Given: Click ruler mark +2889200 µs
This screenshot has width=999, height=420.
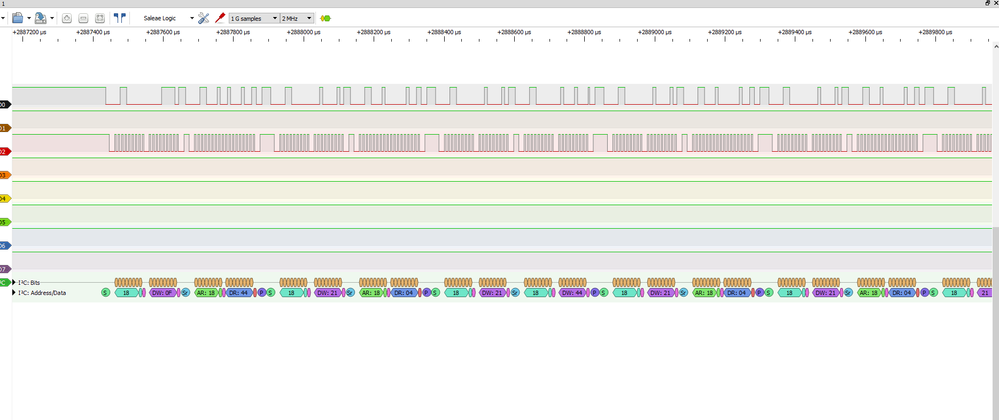Looking at the screenshot, I should point(725,32).
